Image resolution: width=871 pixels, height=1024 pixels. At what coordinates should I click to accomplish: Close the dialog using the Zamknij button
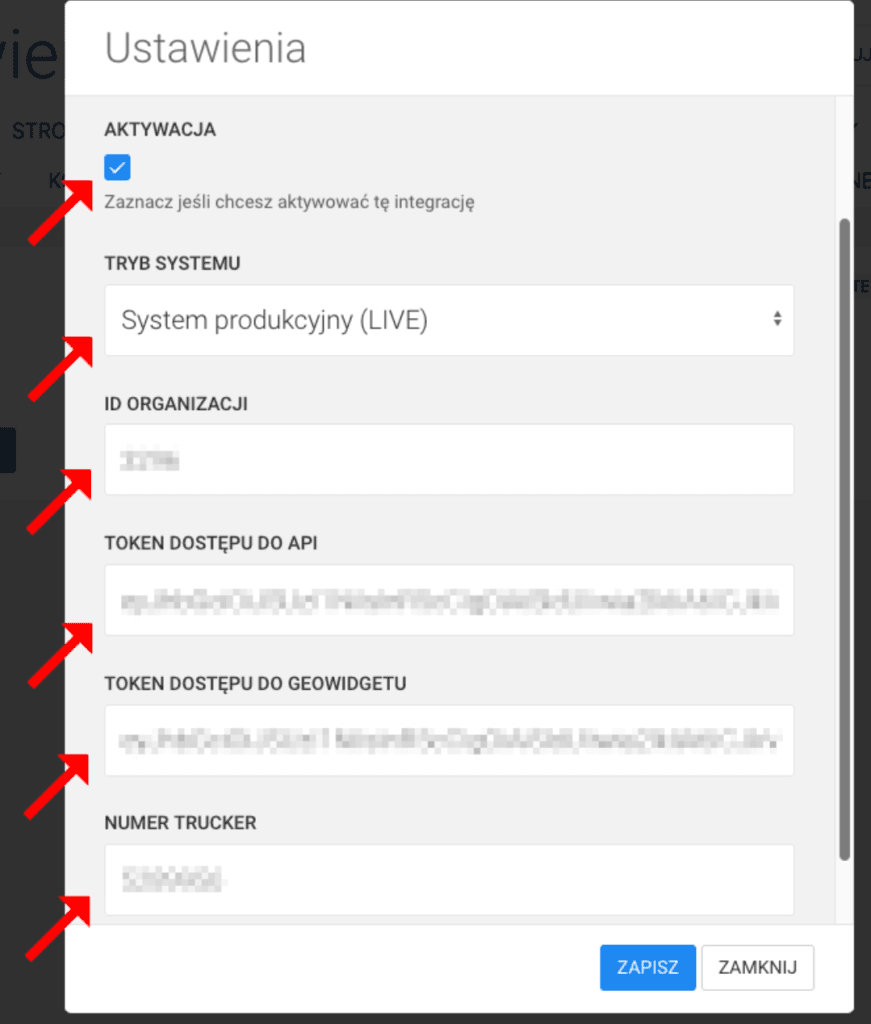757,967
